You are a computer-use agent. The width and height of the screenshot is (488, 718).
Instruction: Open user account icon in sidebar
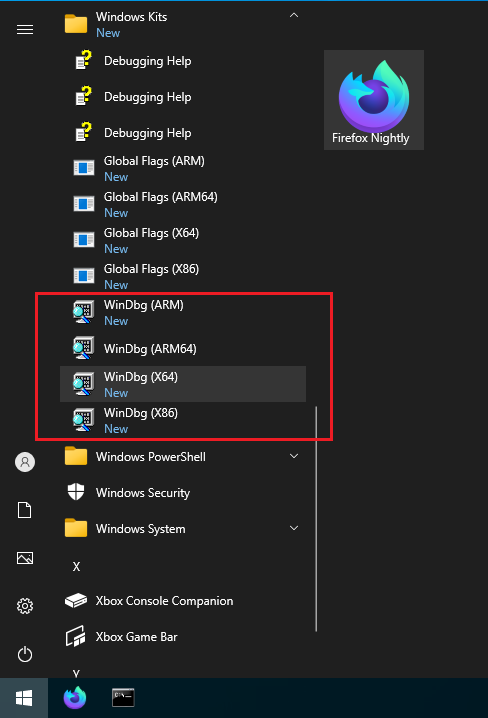(x=25, y=462)
